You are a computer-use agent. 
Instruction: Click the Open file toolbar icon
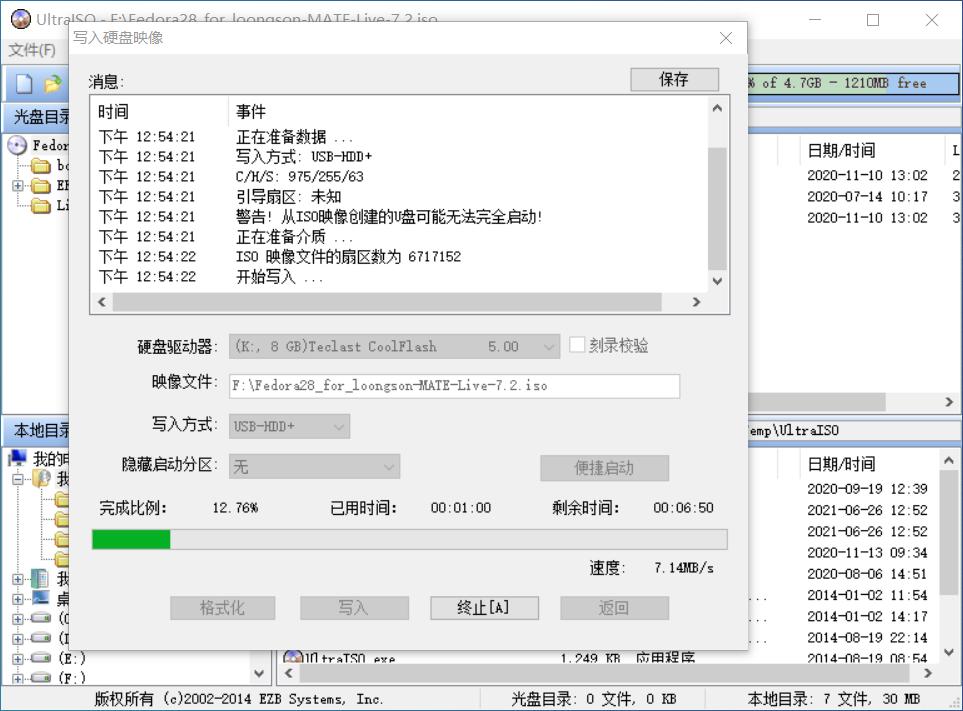[52, 82]
